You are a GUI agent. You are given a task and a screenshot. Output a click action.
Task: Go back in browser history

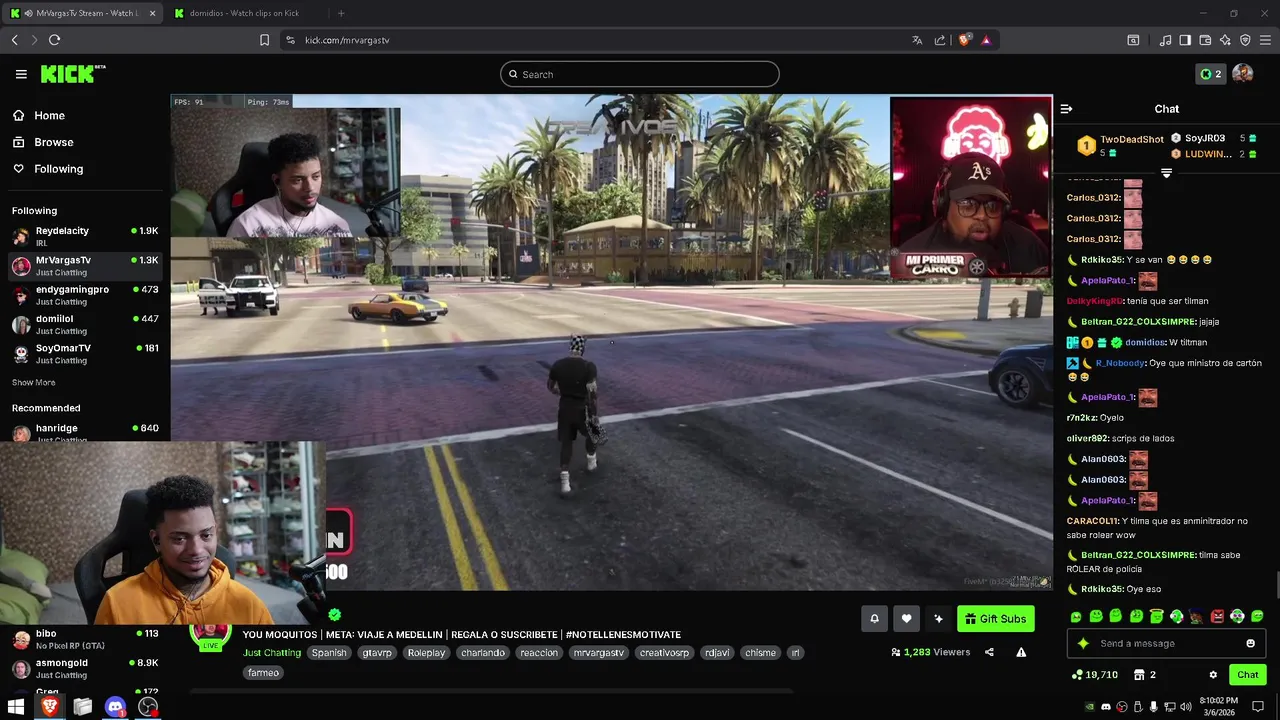click(15, 40)
